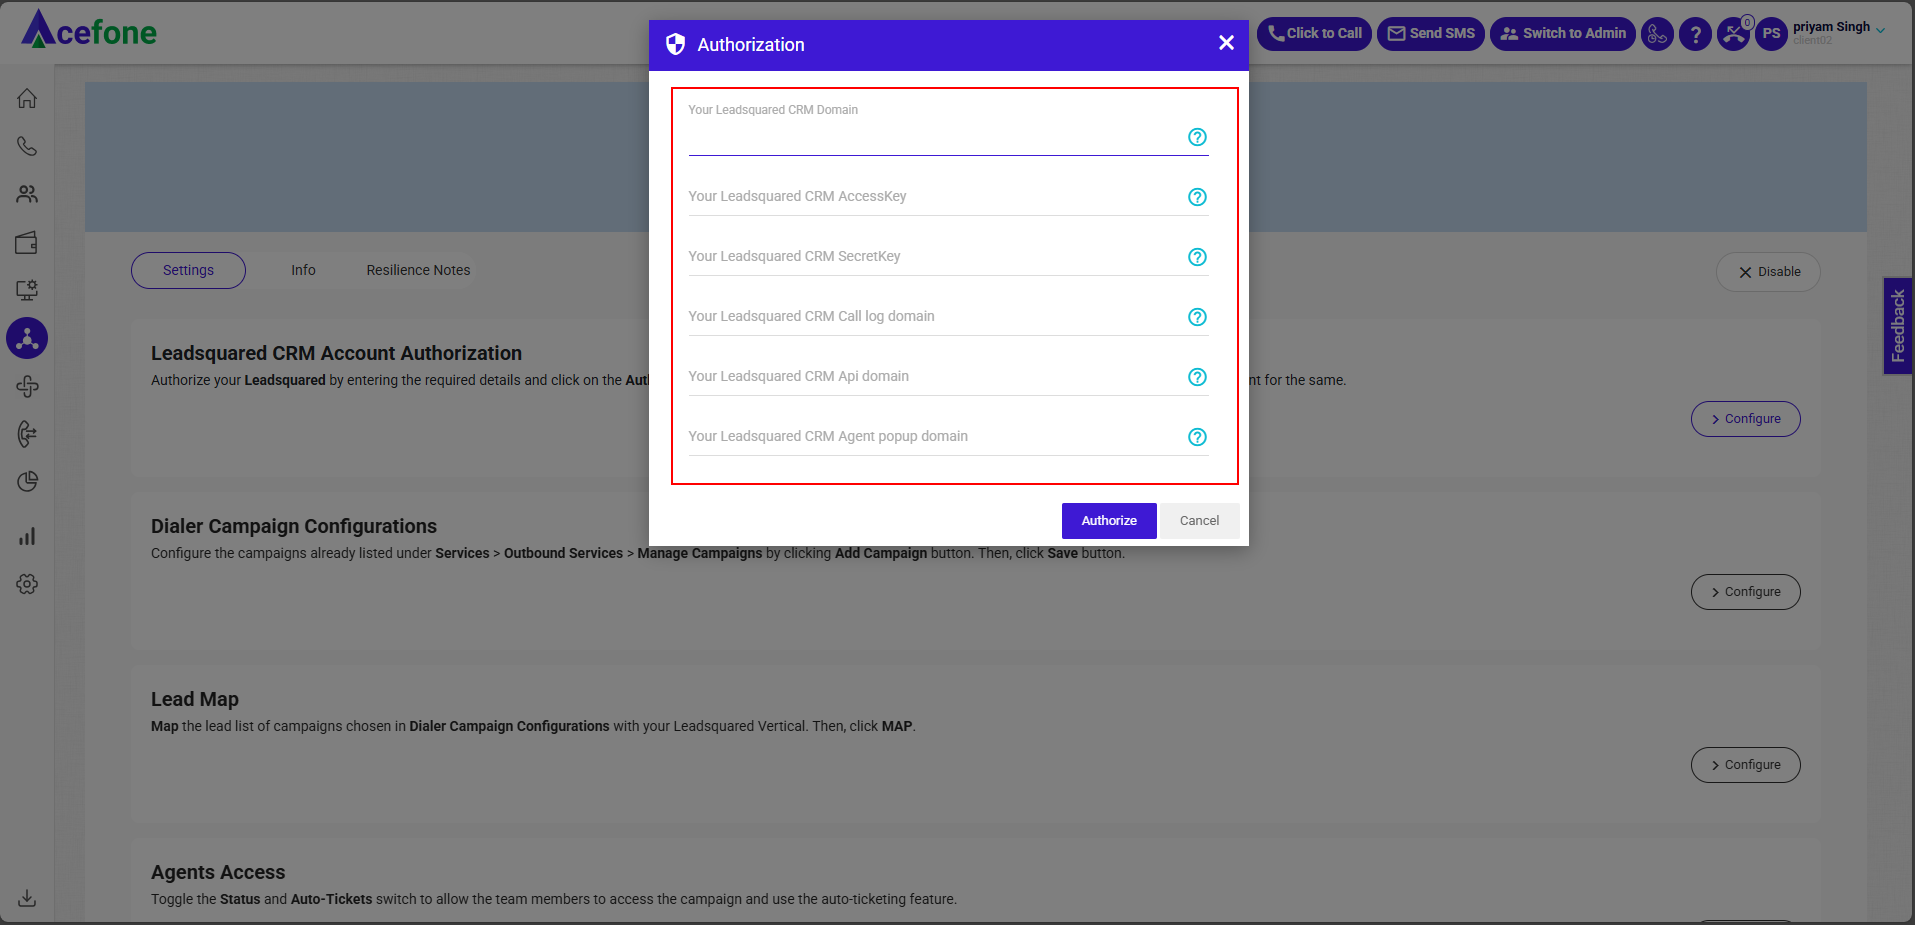Click the shield icon in Authorization header
The width and height of the screenshot is (1915, 925).
click(676, 44)
